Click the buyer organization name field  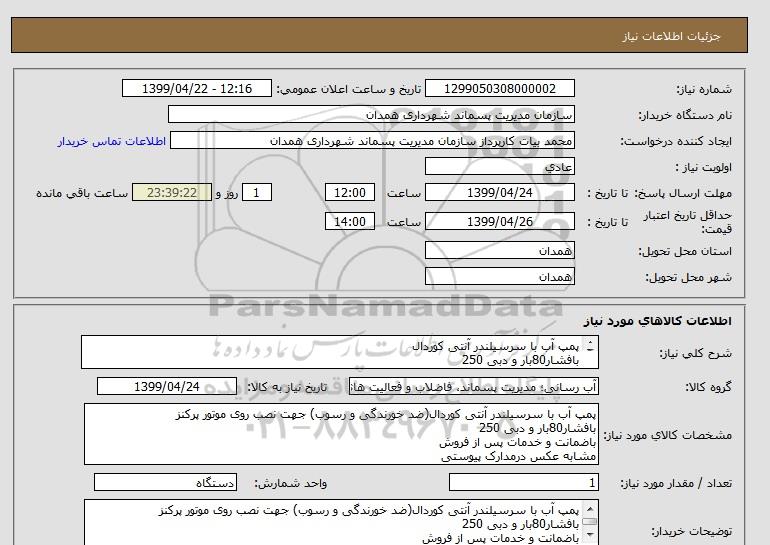point(371,114)
